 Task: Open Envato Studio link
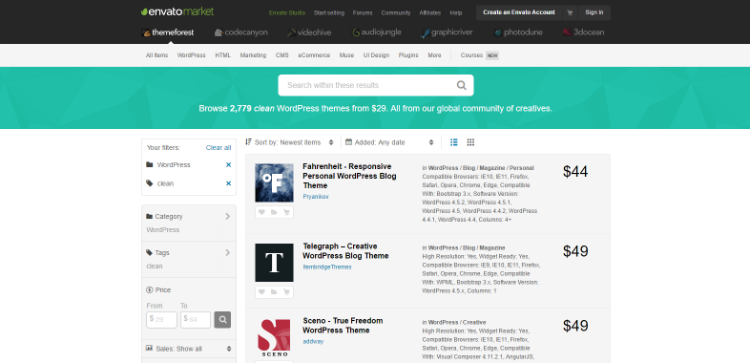pyautogui.click(x=287, y=13)
